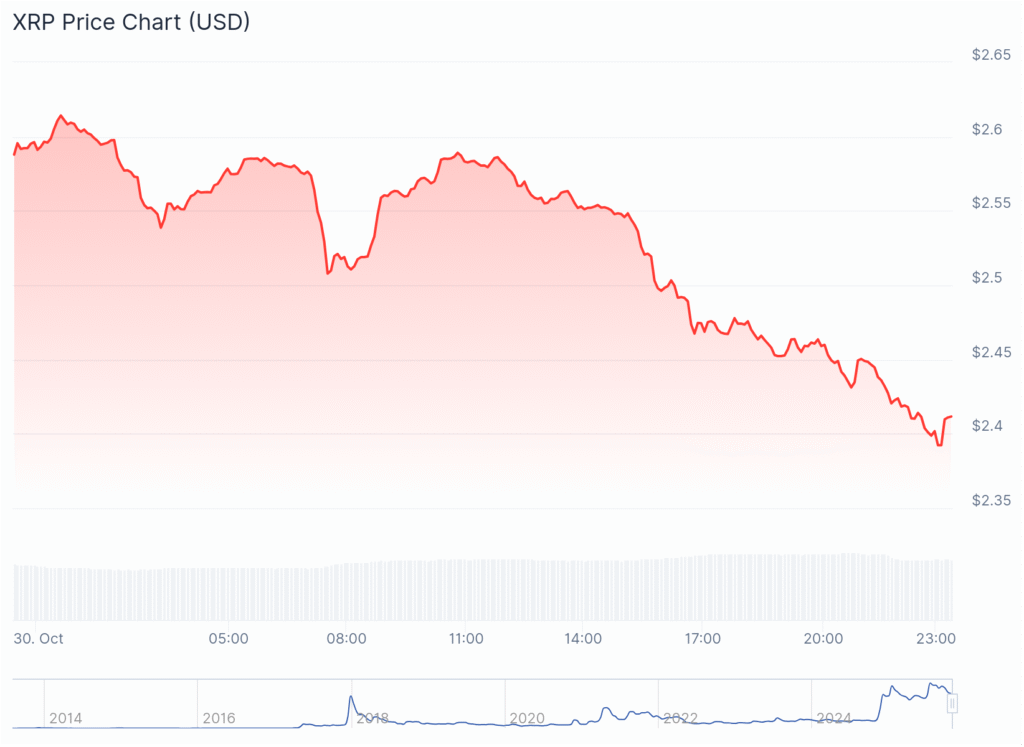The image size is (1024, 747).
Task: Click the 23:00 time axis label
Action: click(x=934, y=638)
